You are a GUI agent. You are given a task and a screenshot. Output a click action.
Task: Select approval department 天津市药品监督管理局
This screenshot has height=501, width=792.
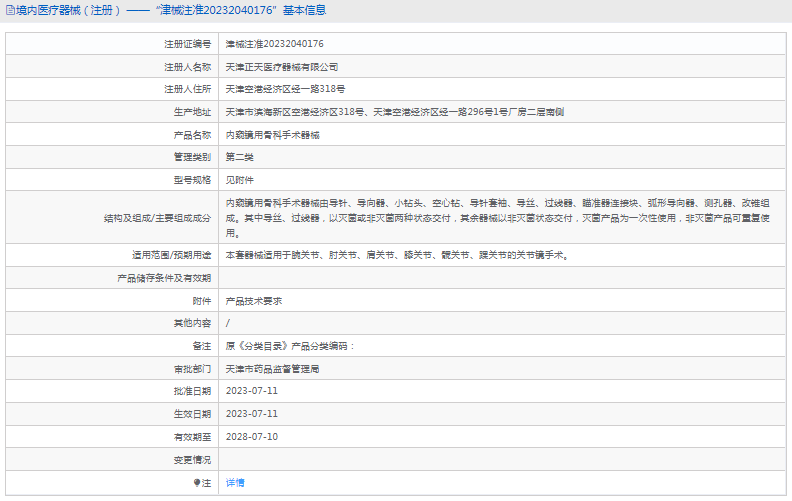coord(272,369)
